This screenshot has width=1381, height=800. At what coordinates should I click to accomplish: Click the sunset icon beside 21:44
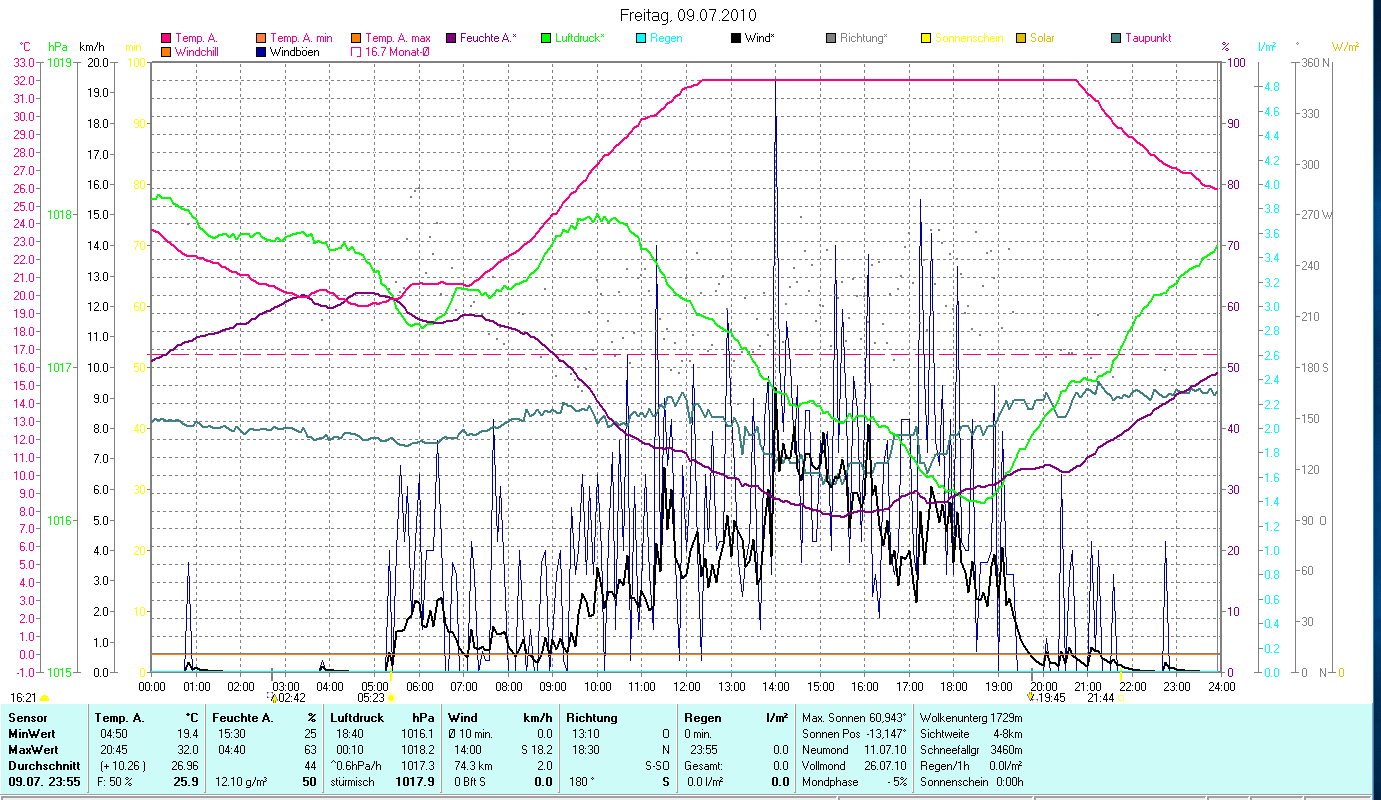click(x=1121, y=698)
